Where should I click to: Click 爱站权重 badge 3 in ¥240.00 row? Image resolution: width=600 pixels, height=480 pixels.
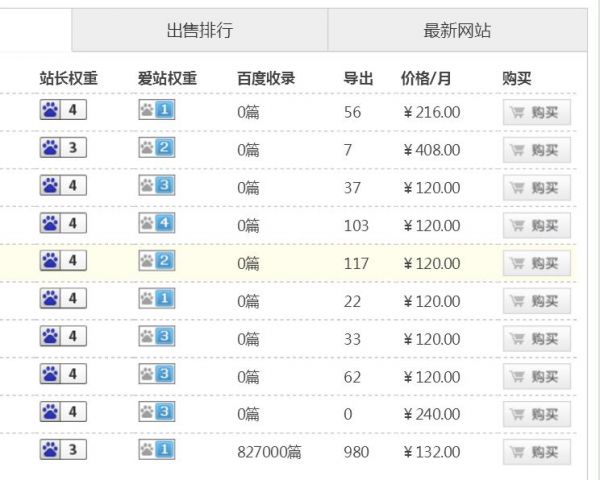(157, 413)
